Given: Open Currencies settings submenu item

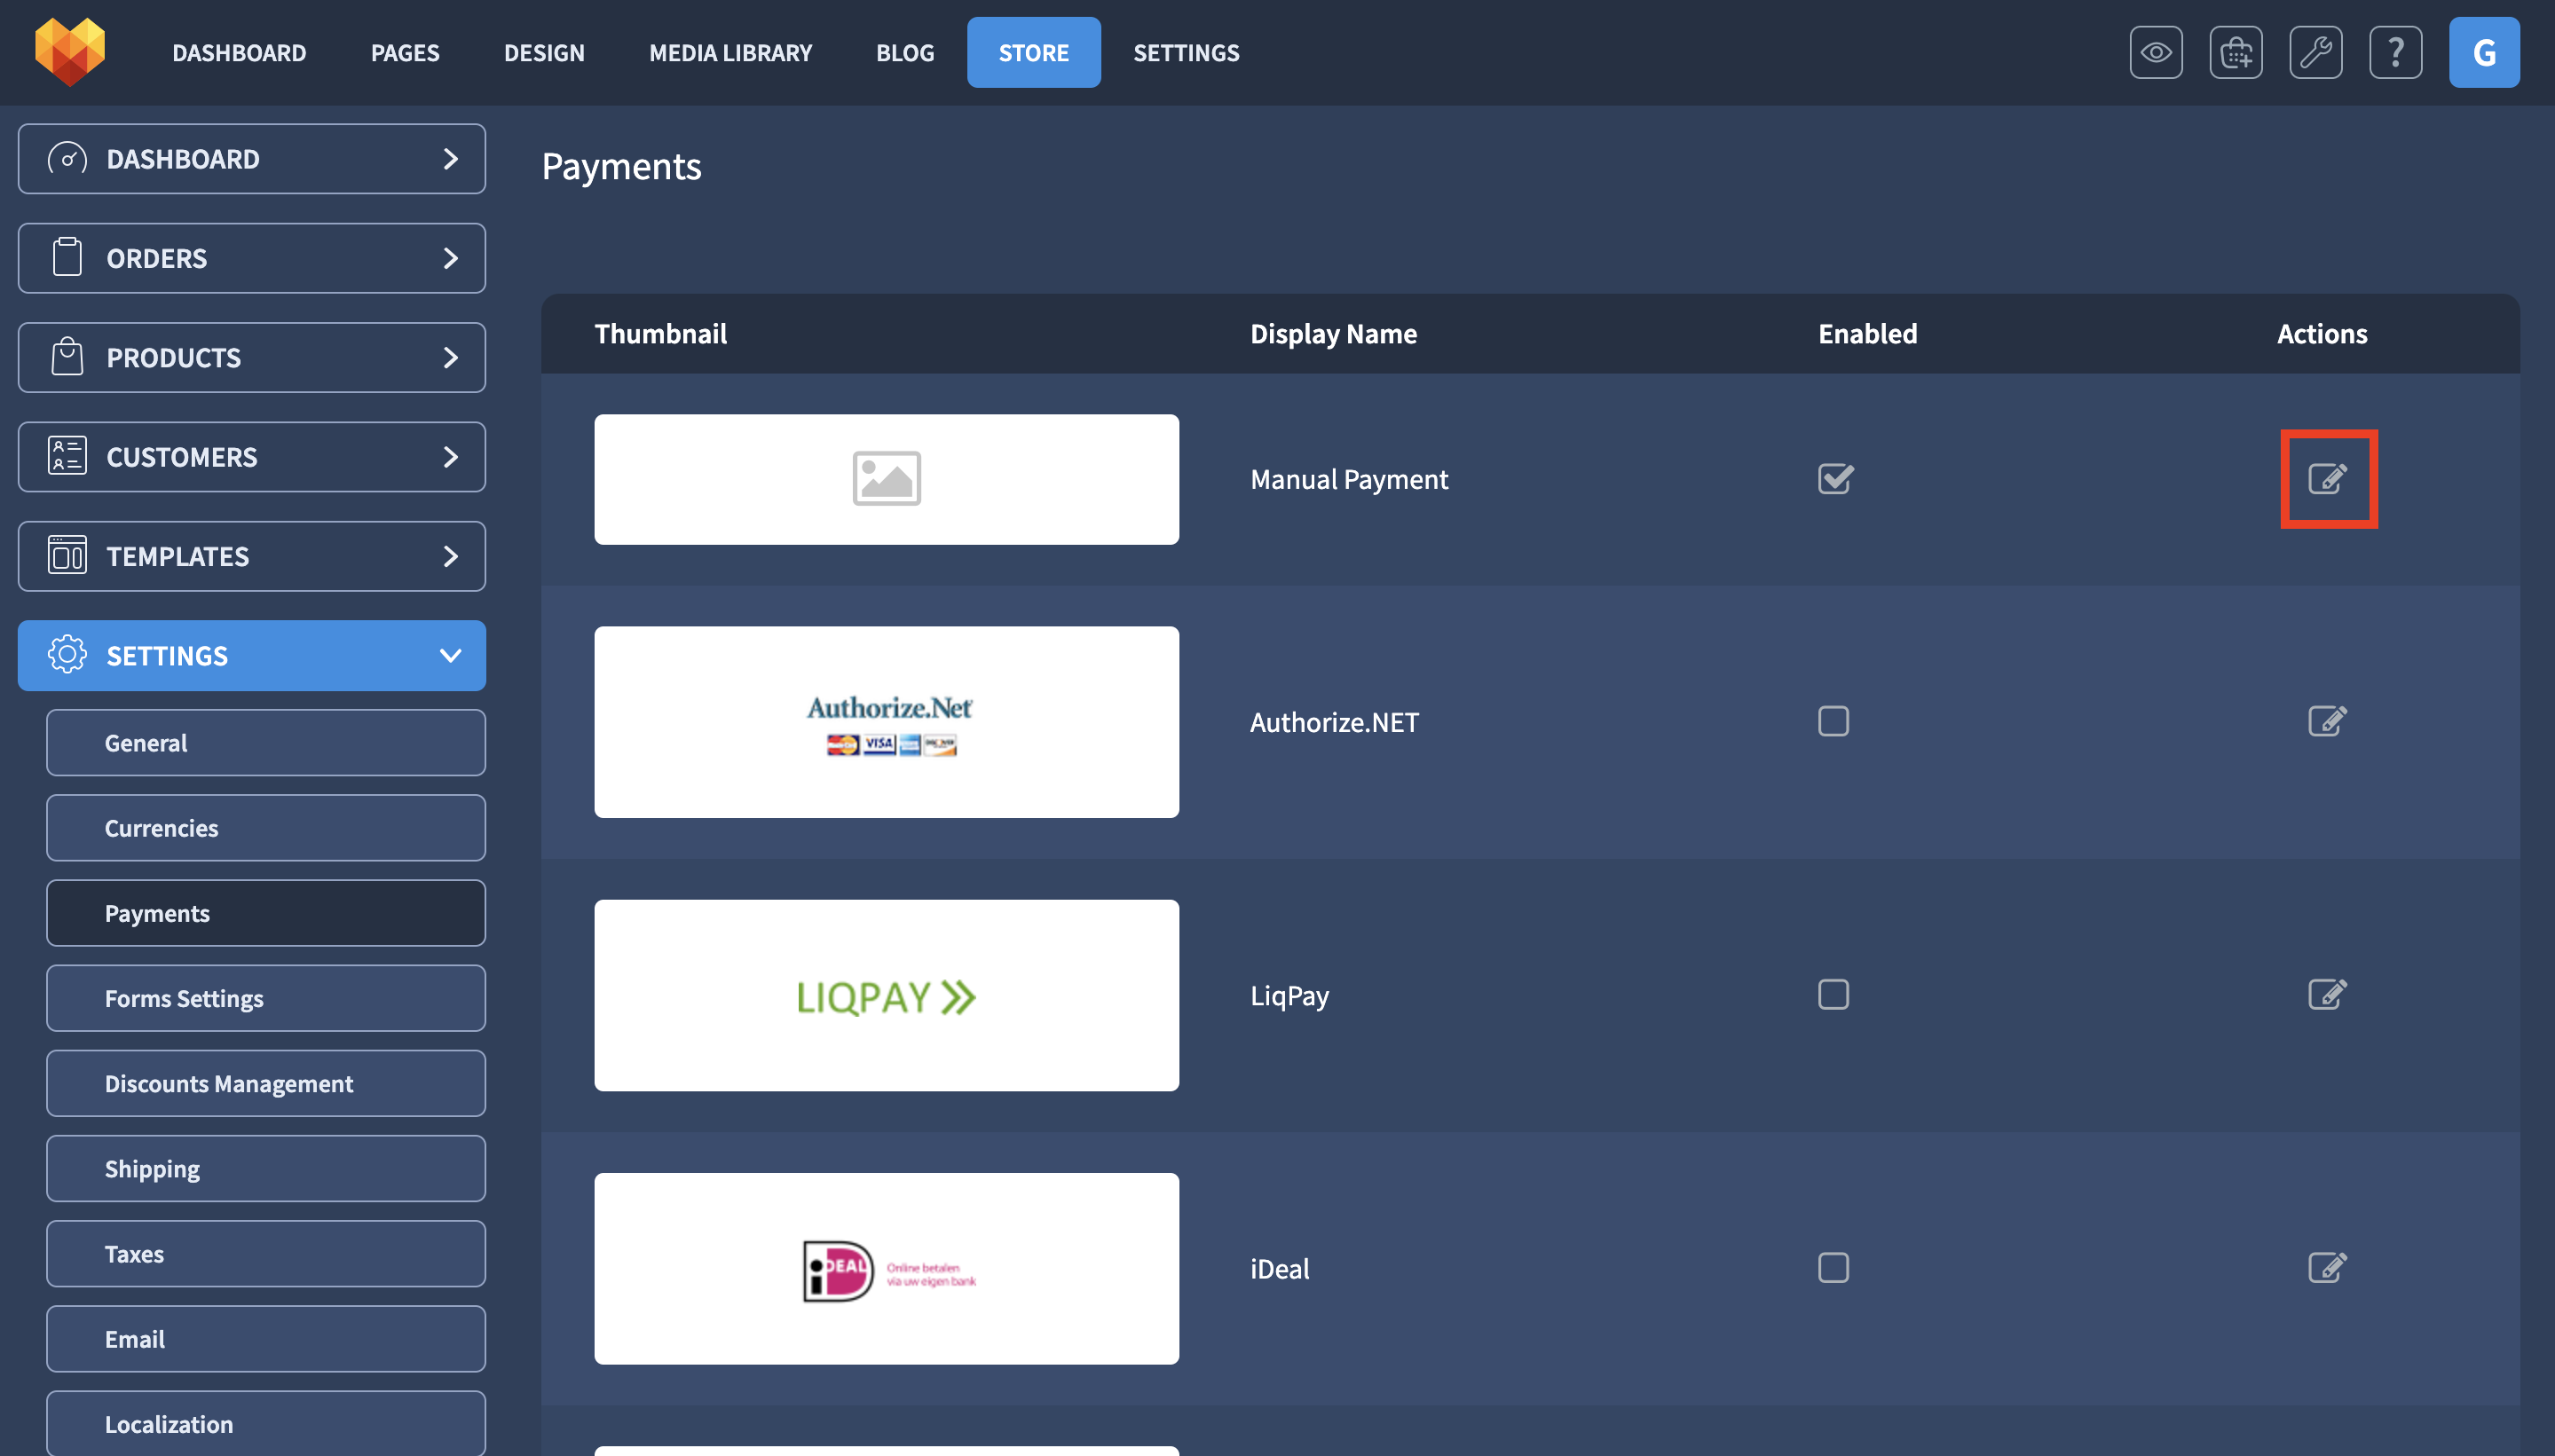Looking at the screenshot, I should (266, 828).
